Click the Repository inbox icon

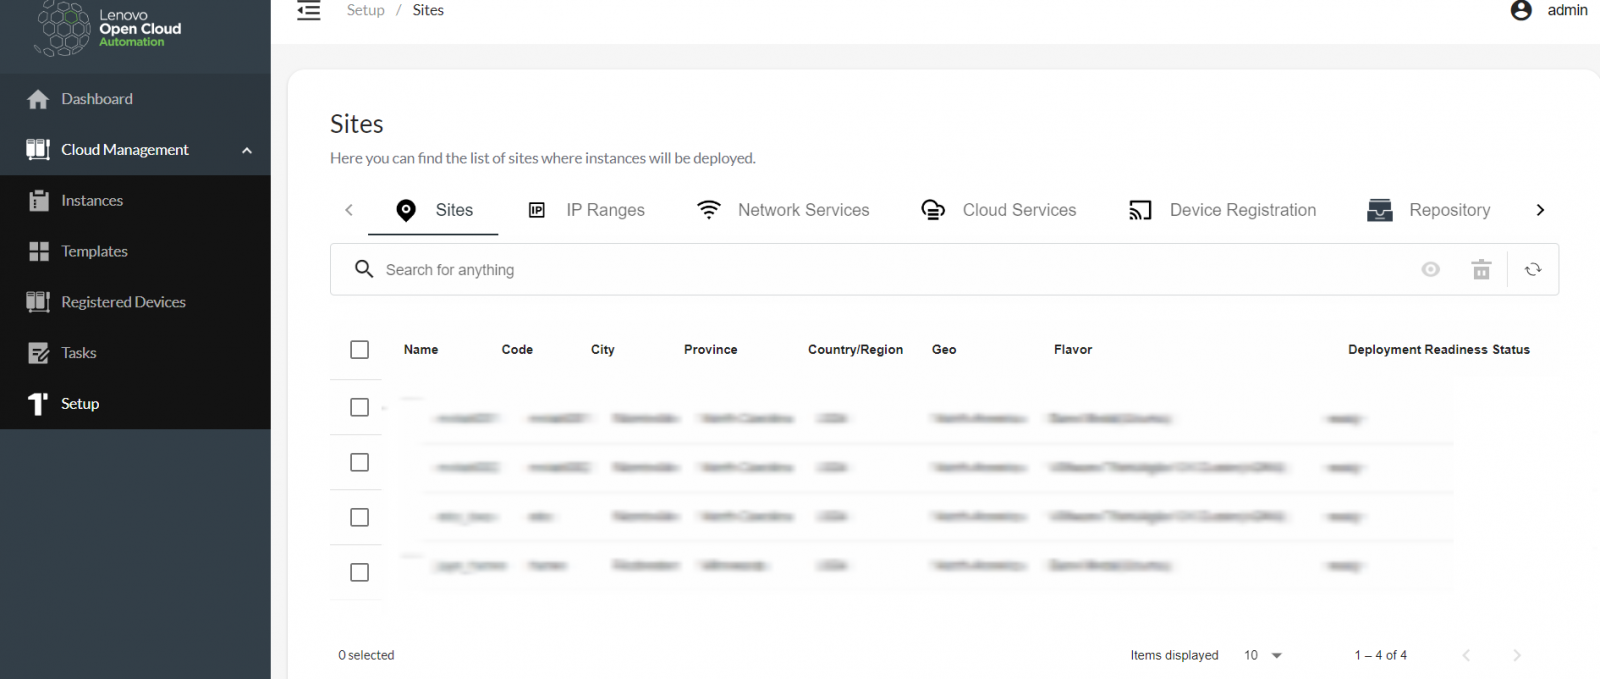(x=1380, y=210)
